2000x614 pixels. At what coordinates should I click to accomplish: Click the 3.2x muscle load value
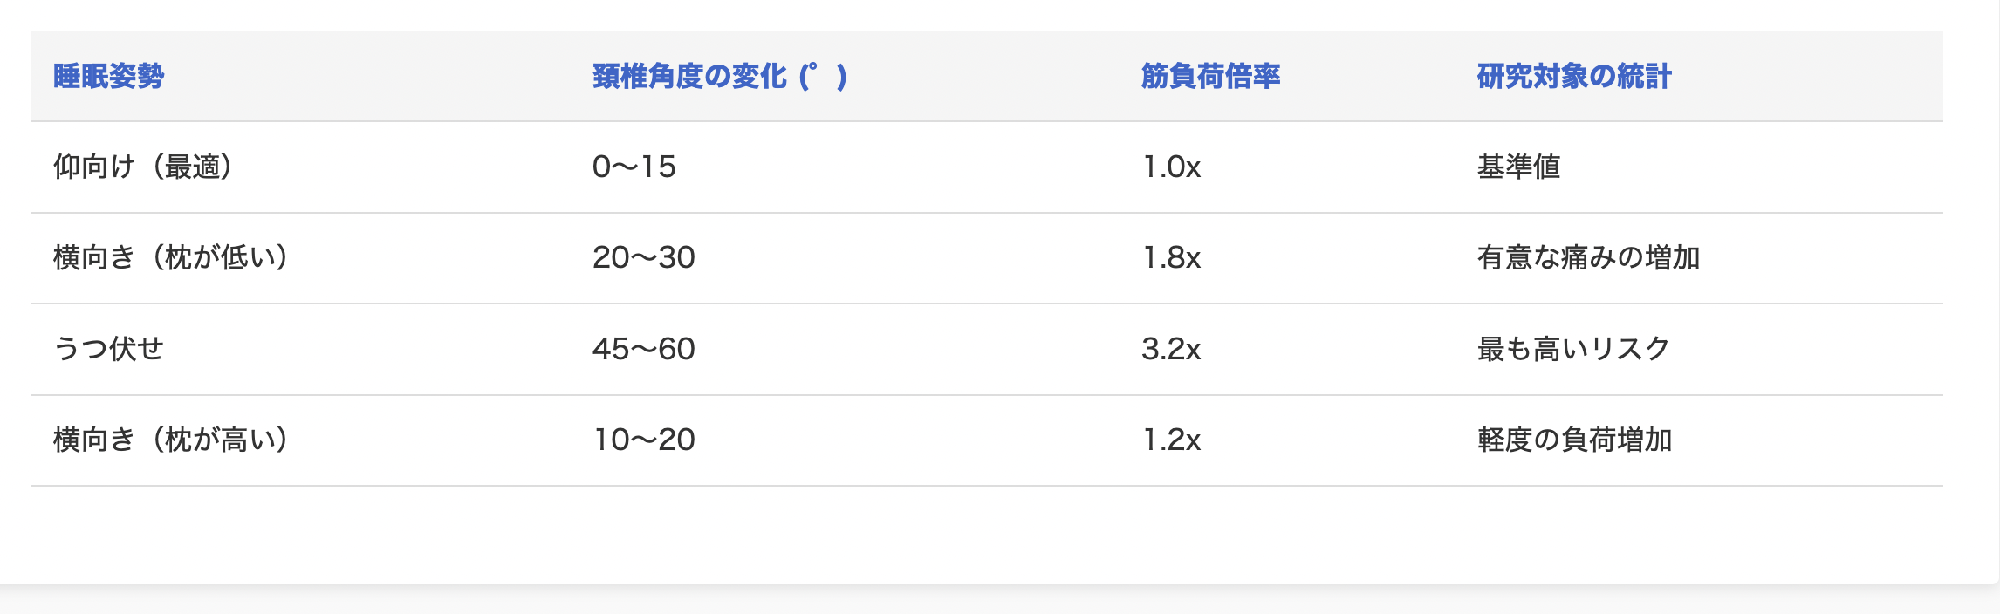click(1171, 349)
